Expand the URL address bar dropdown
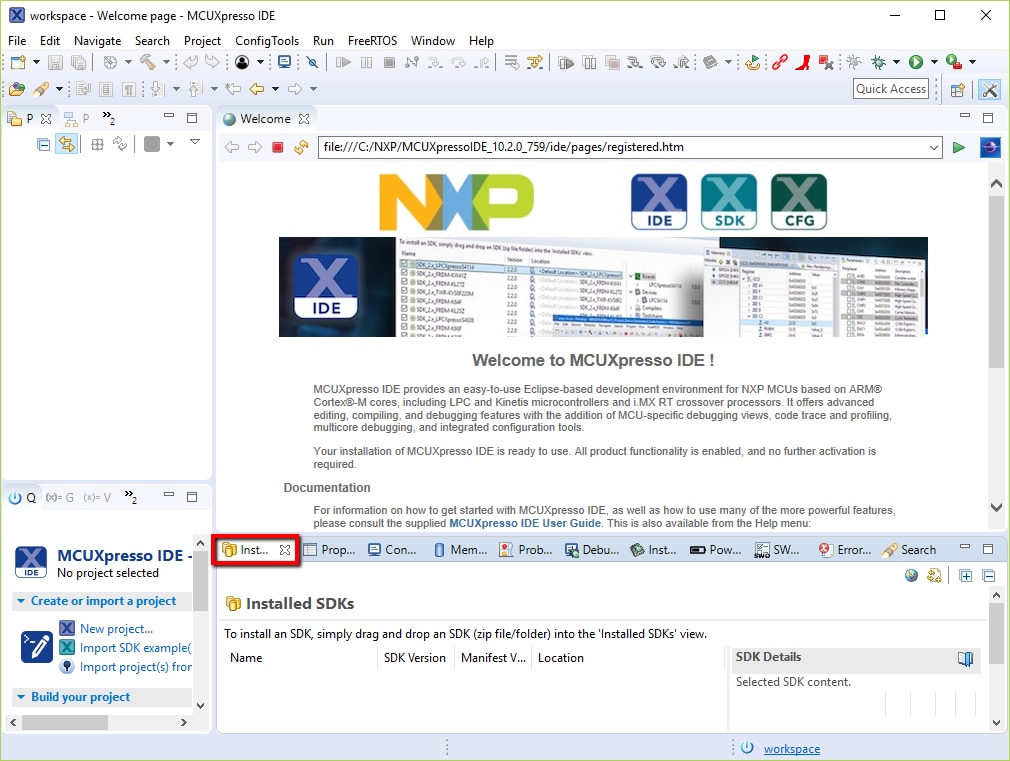The height and width of the screenshot is (761, 1010). tap(933, 147)
